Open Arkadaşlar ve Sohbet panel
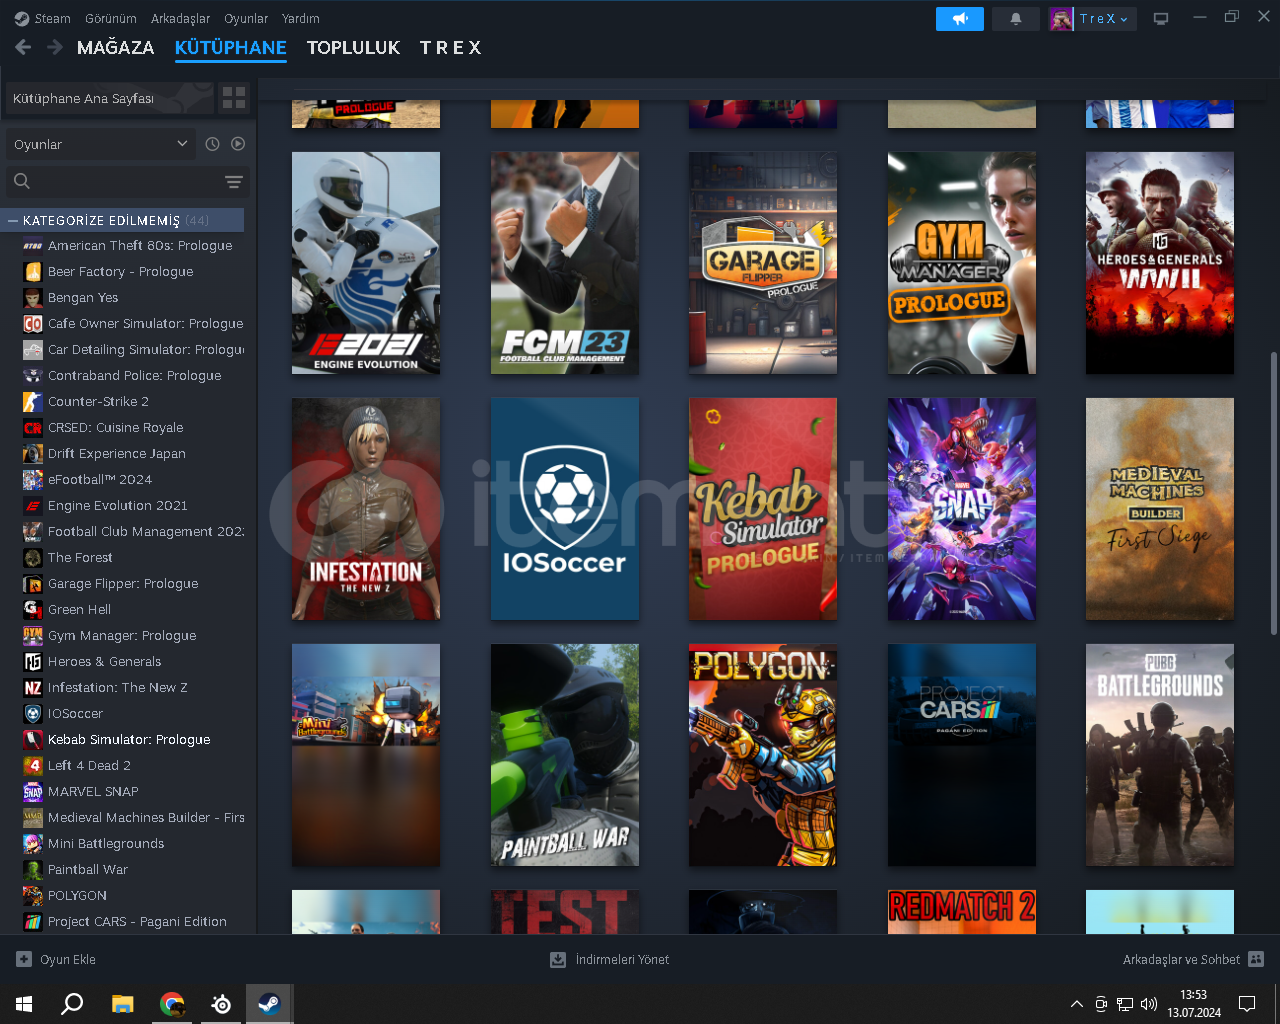This screenshot has width=1280, height=1024. tap(1193, 959)
